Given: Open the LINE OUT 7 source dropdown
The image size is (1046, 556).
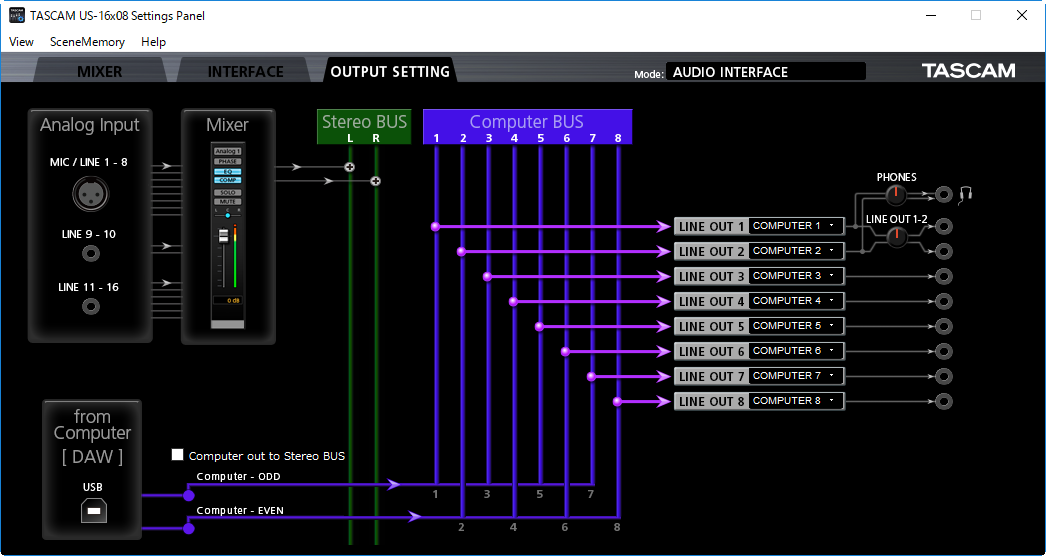Looking at the screenshot, I should tap(797, 376).
